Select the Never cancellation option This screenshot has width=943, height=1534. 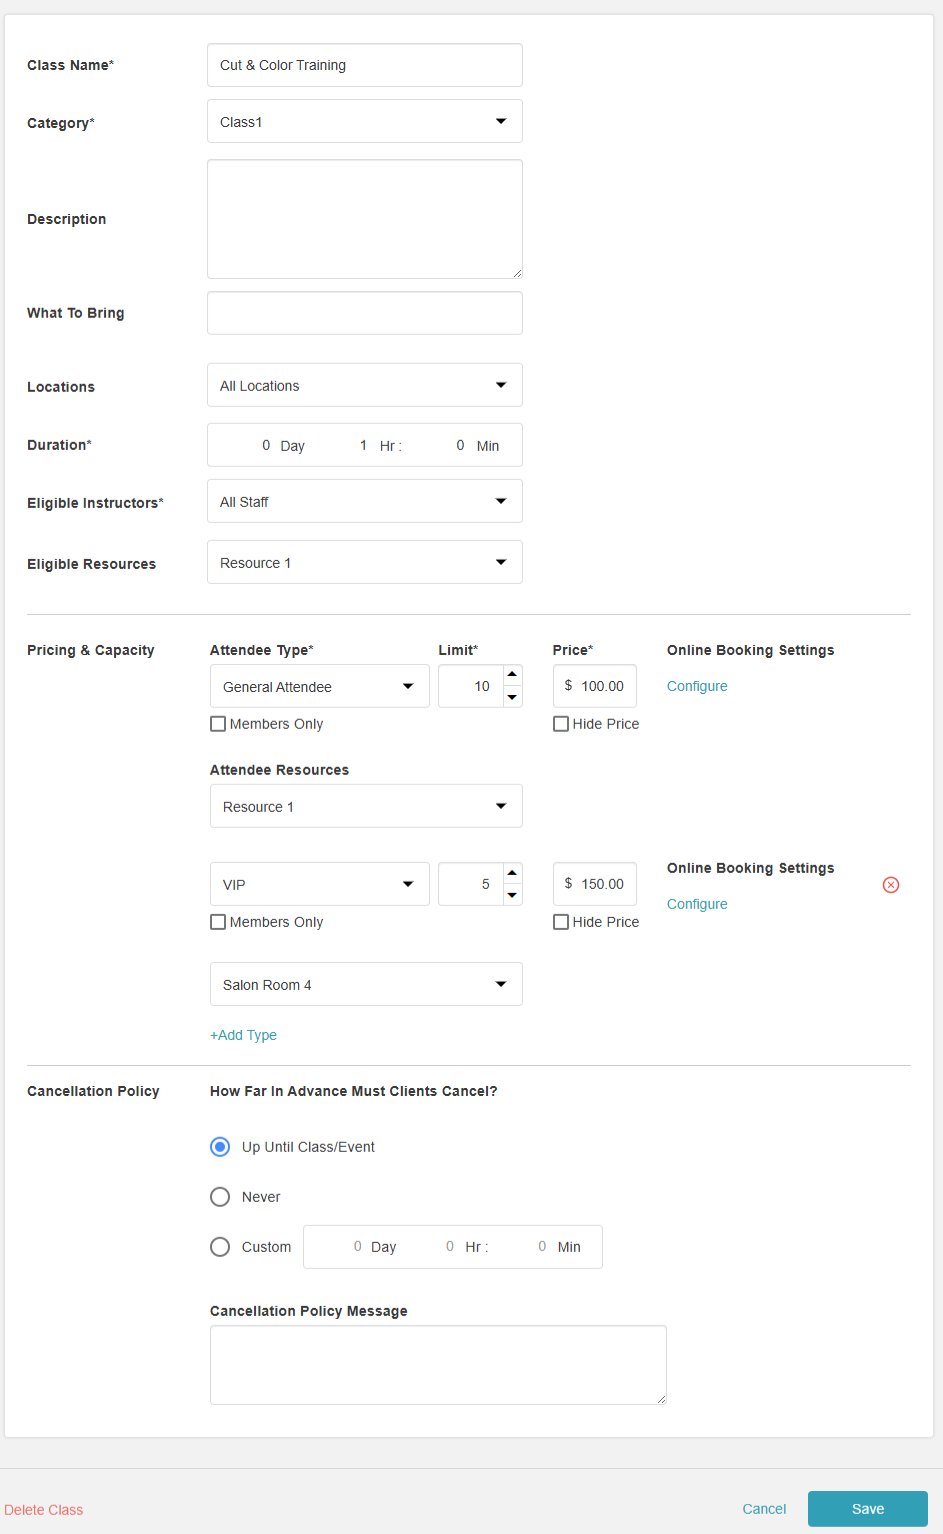(220, 1197)
